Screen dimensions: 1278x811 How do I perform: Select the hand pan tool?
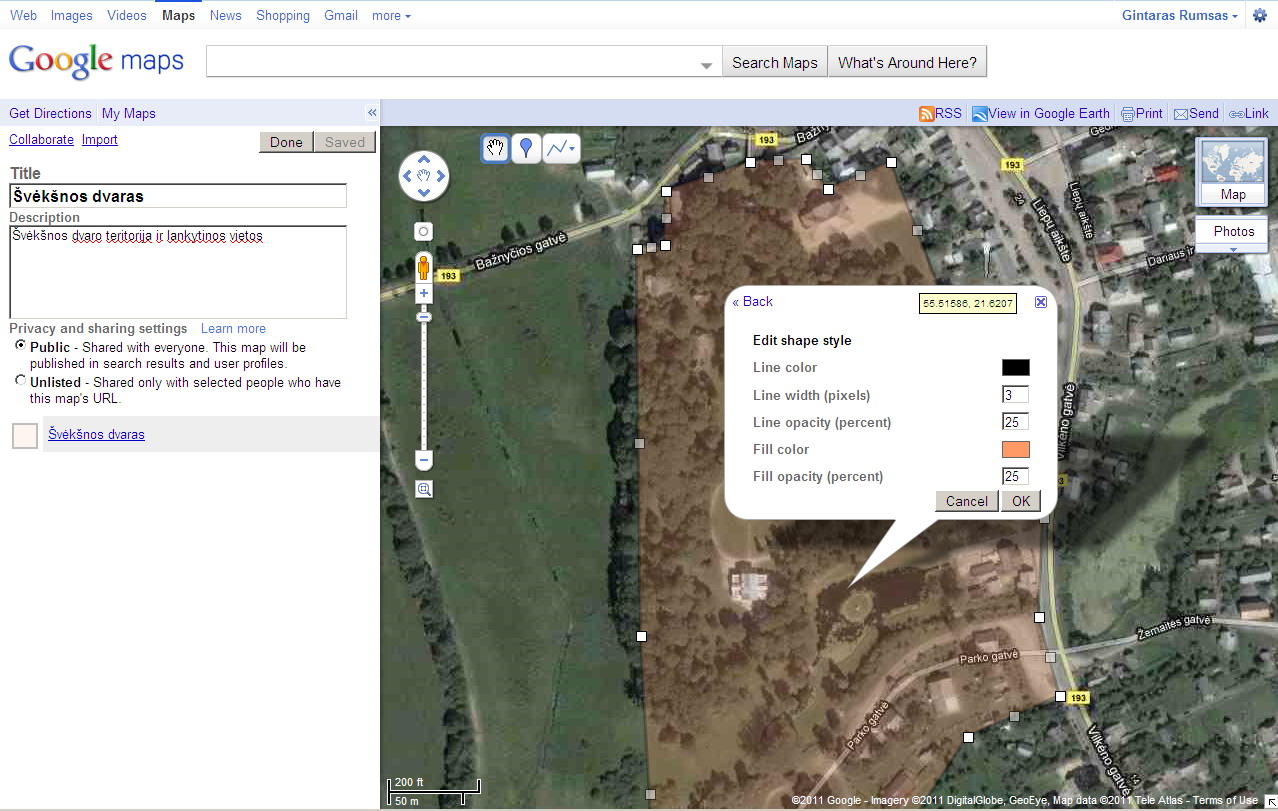point(495,149)
